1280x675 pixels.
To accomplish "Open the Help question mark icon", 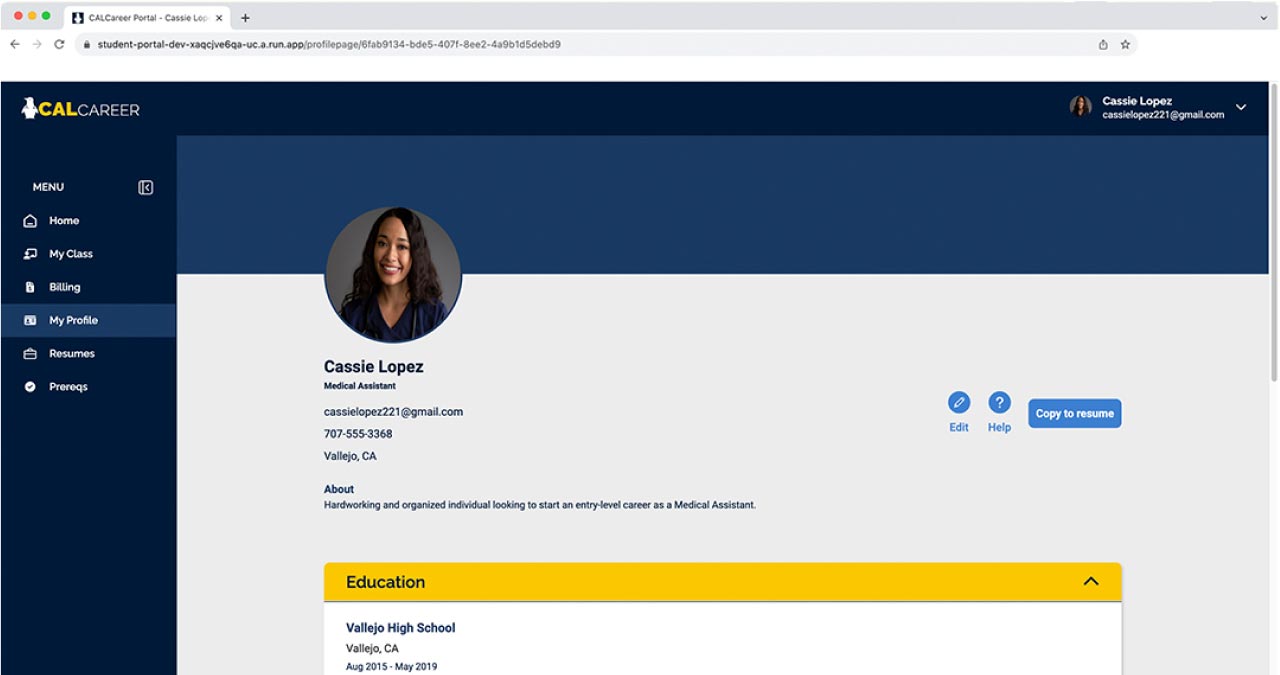I will [999, 402].
